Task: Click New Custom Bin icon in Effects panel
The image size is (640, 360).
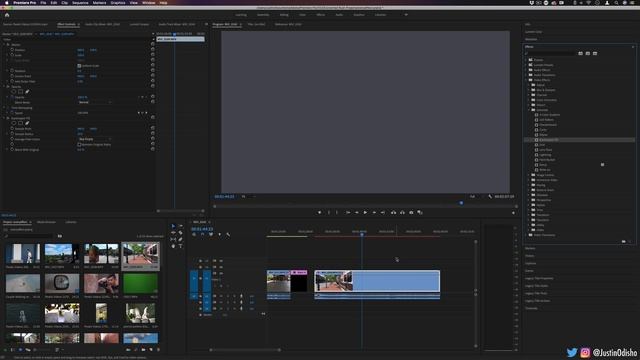Action: [623, 242]
